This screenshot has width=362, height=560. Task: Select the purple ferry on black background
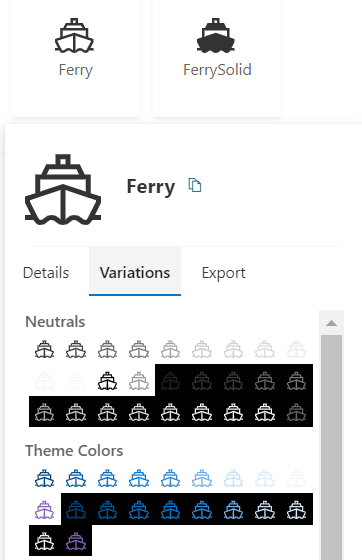[76, 541]
